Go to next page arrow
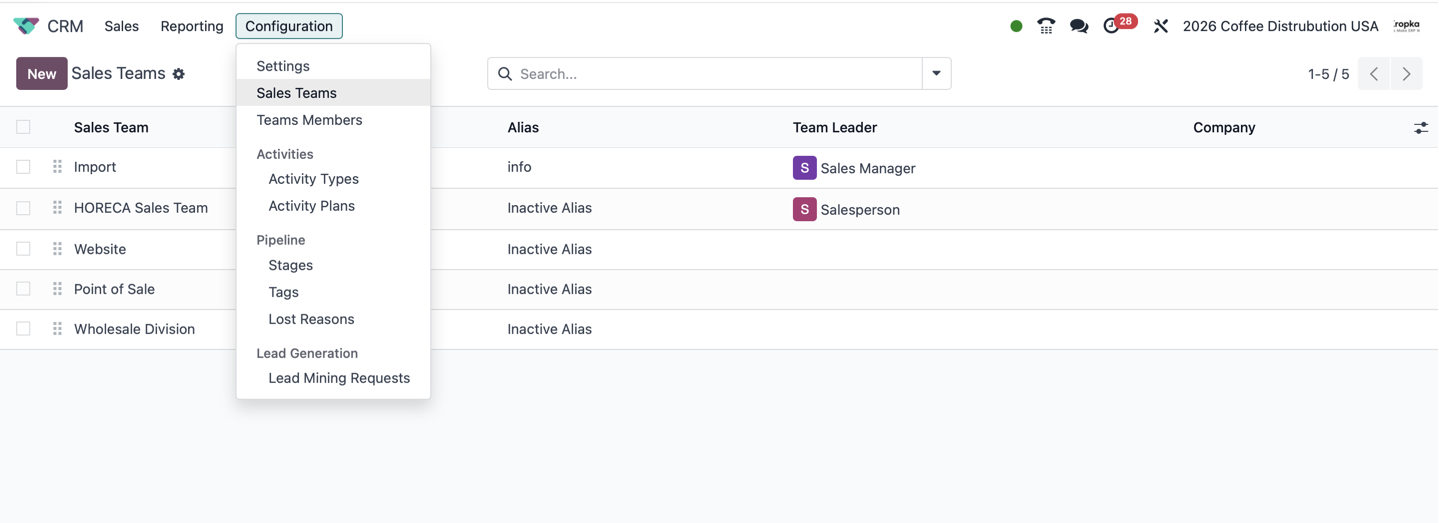 click(x=1406, y=74)
